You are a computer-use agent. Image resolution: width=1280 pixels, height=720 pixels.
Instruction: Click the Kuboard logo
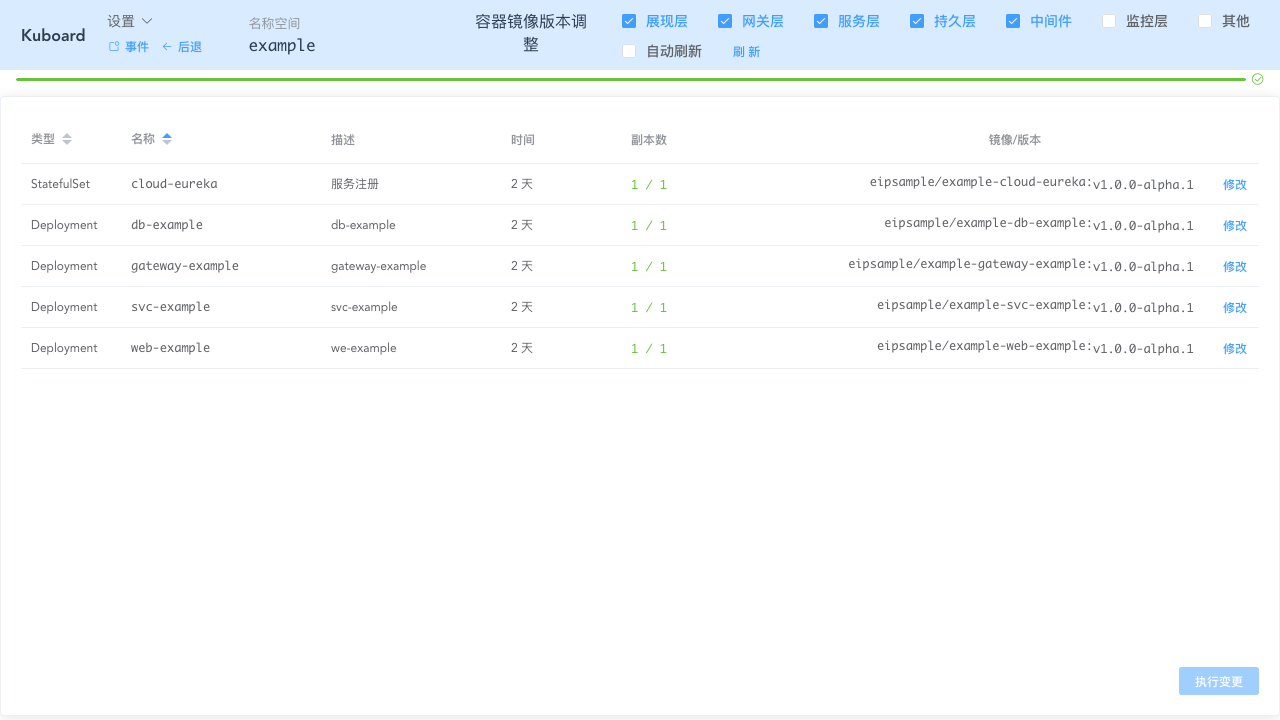point(53,35)
